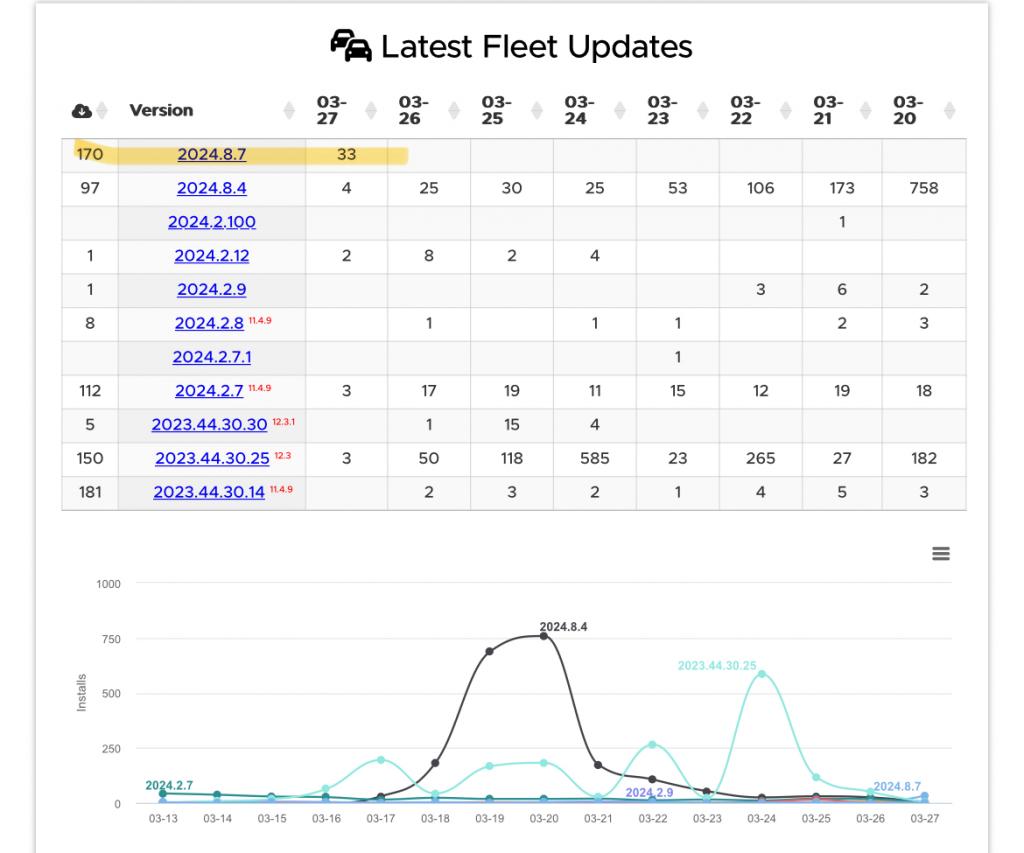Screen dimensions: 1024x853
Task: Click the 2023.44.30.25 data point at 03-22
Action: (652, 745)
